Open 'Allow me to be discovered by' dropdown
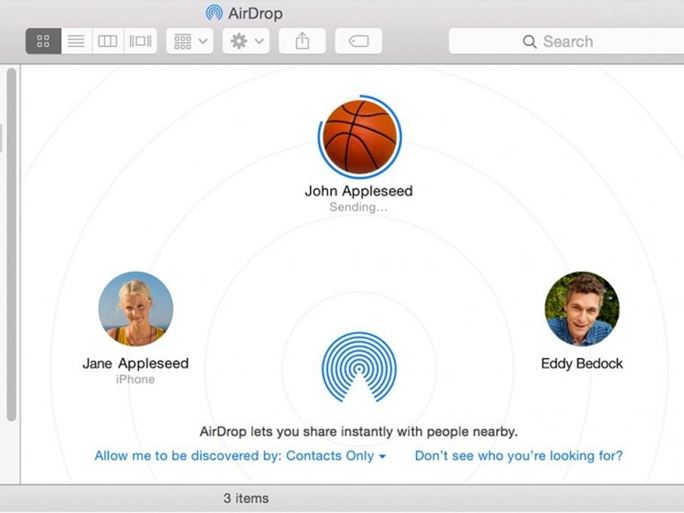 [x=240, y=455]
